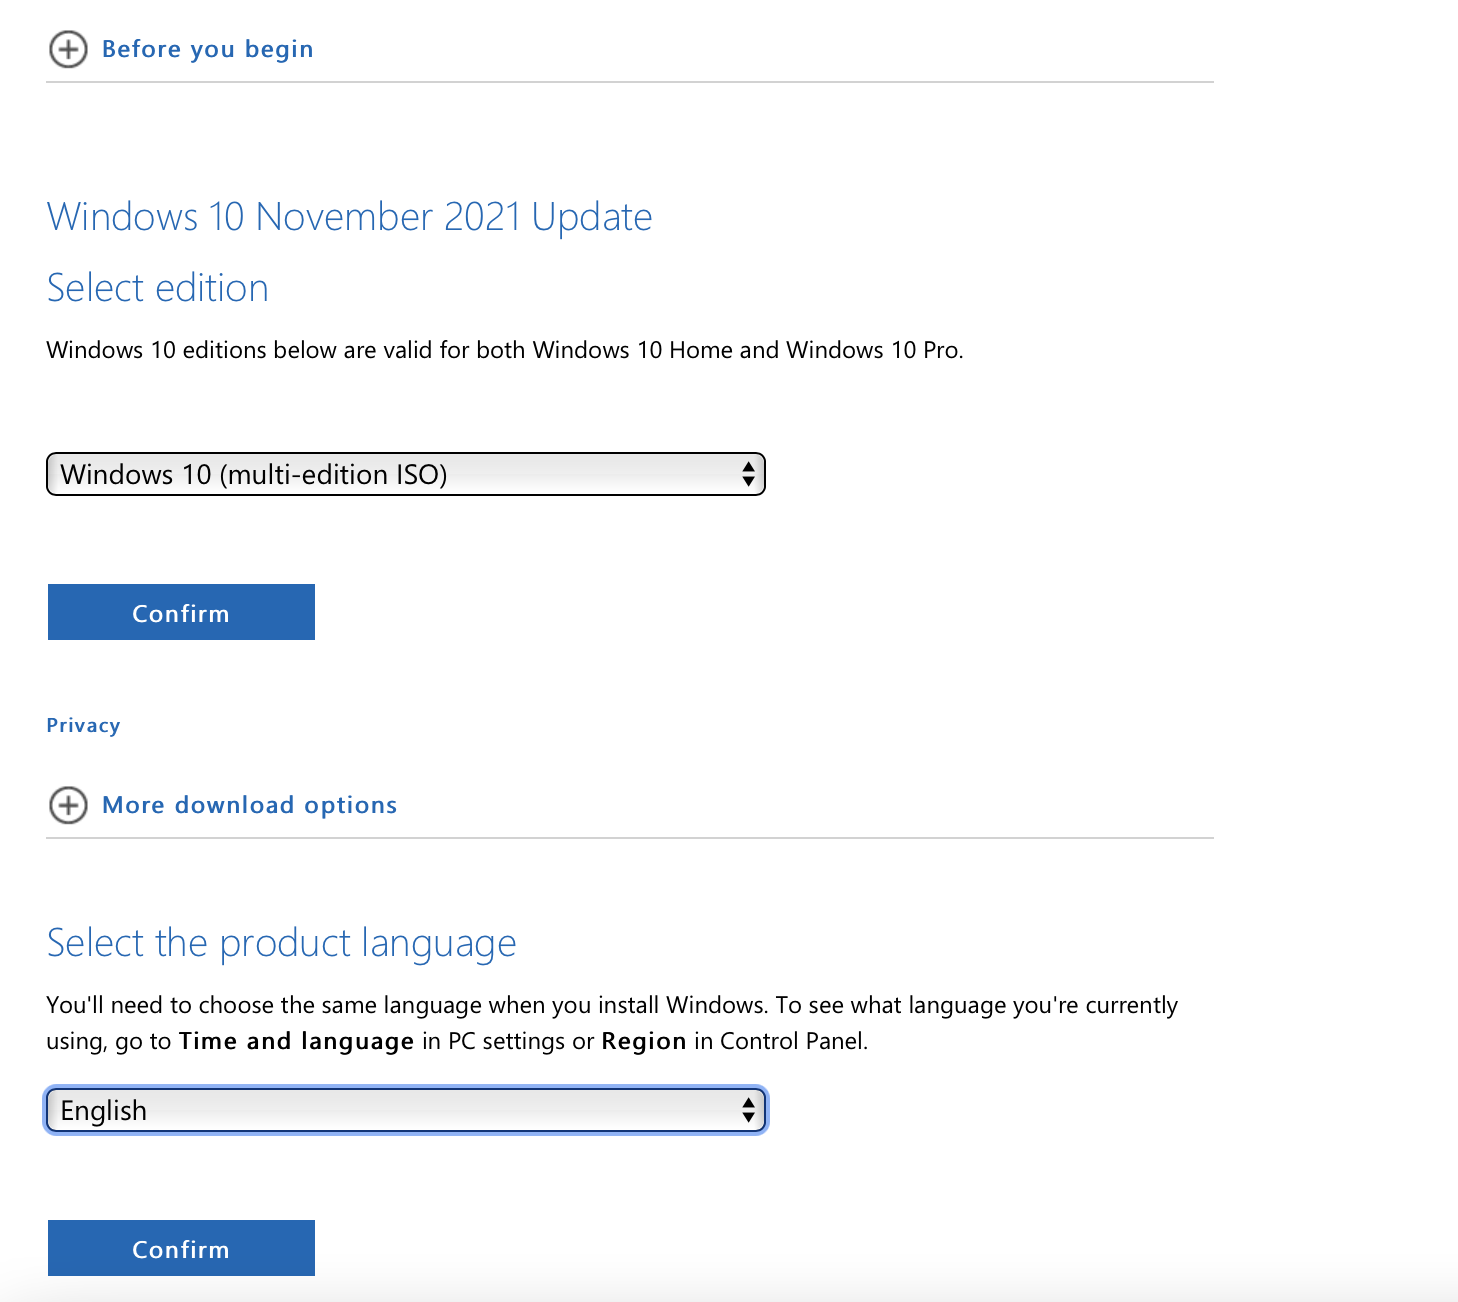The image size is (1458, 1302).
Task: Click Confirm below the edition dropdown
Action: tap(181, 612)
